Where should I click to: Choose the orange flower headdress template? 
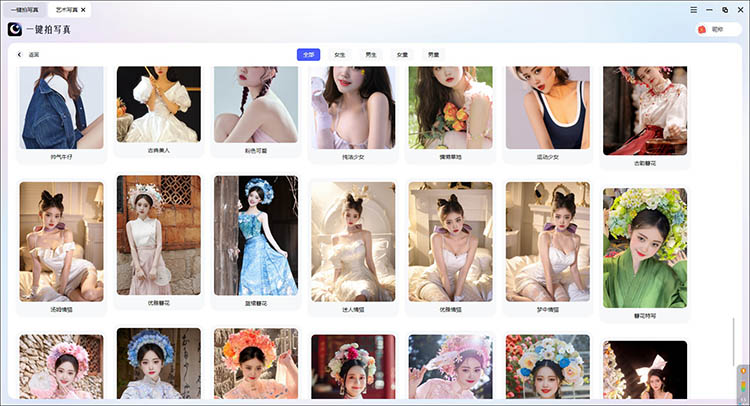click(256, 363)
